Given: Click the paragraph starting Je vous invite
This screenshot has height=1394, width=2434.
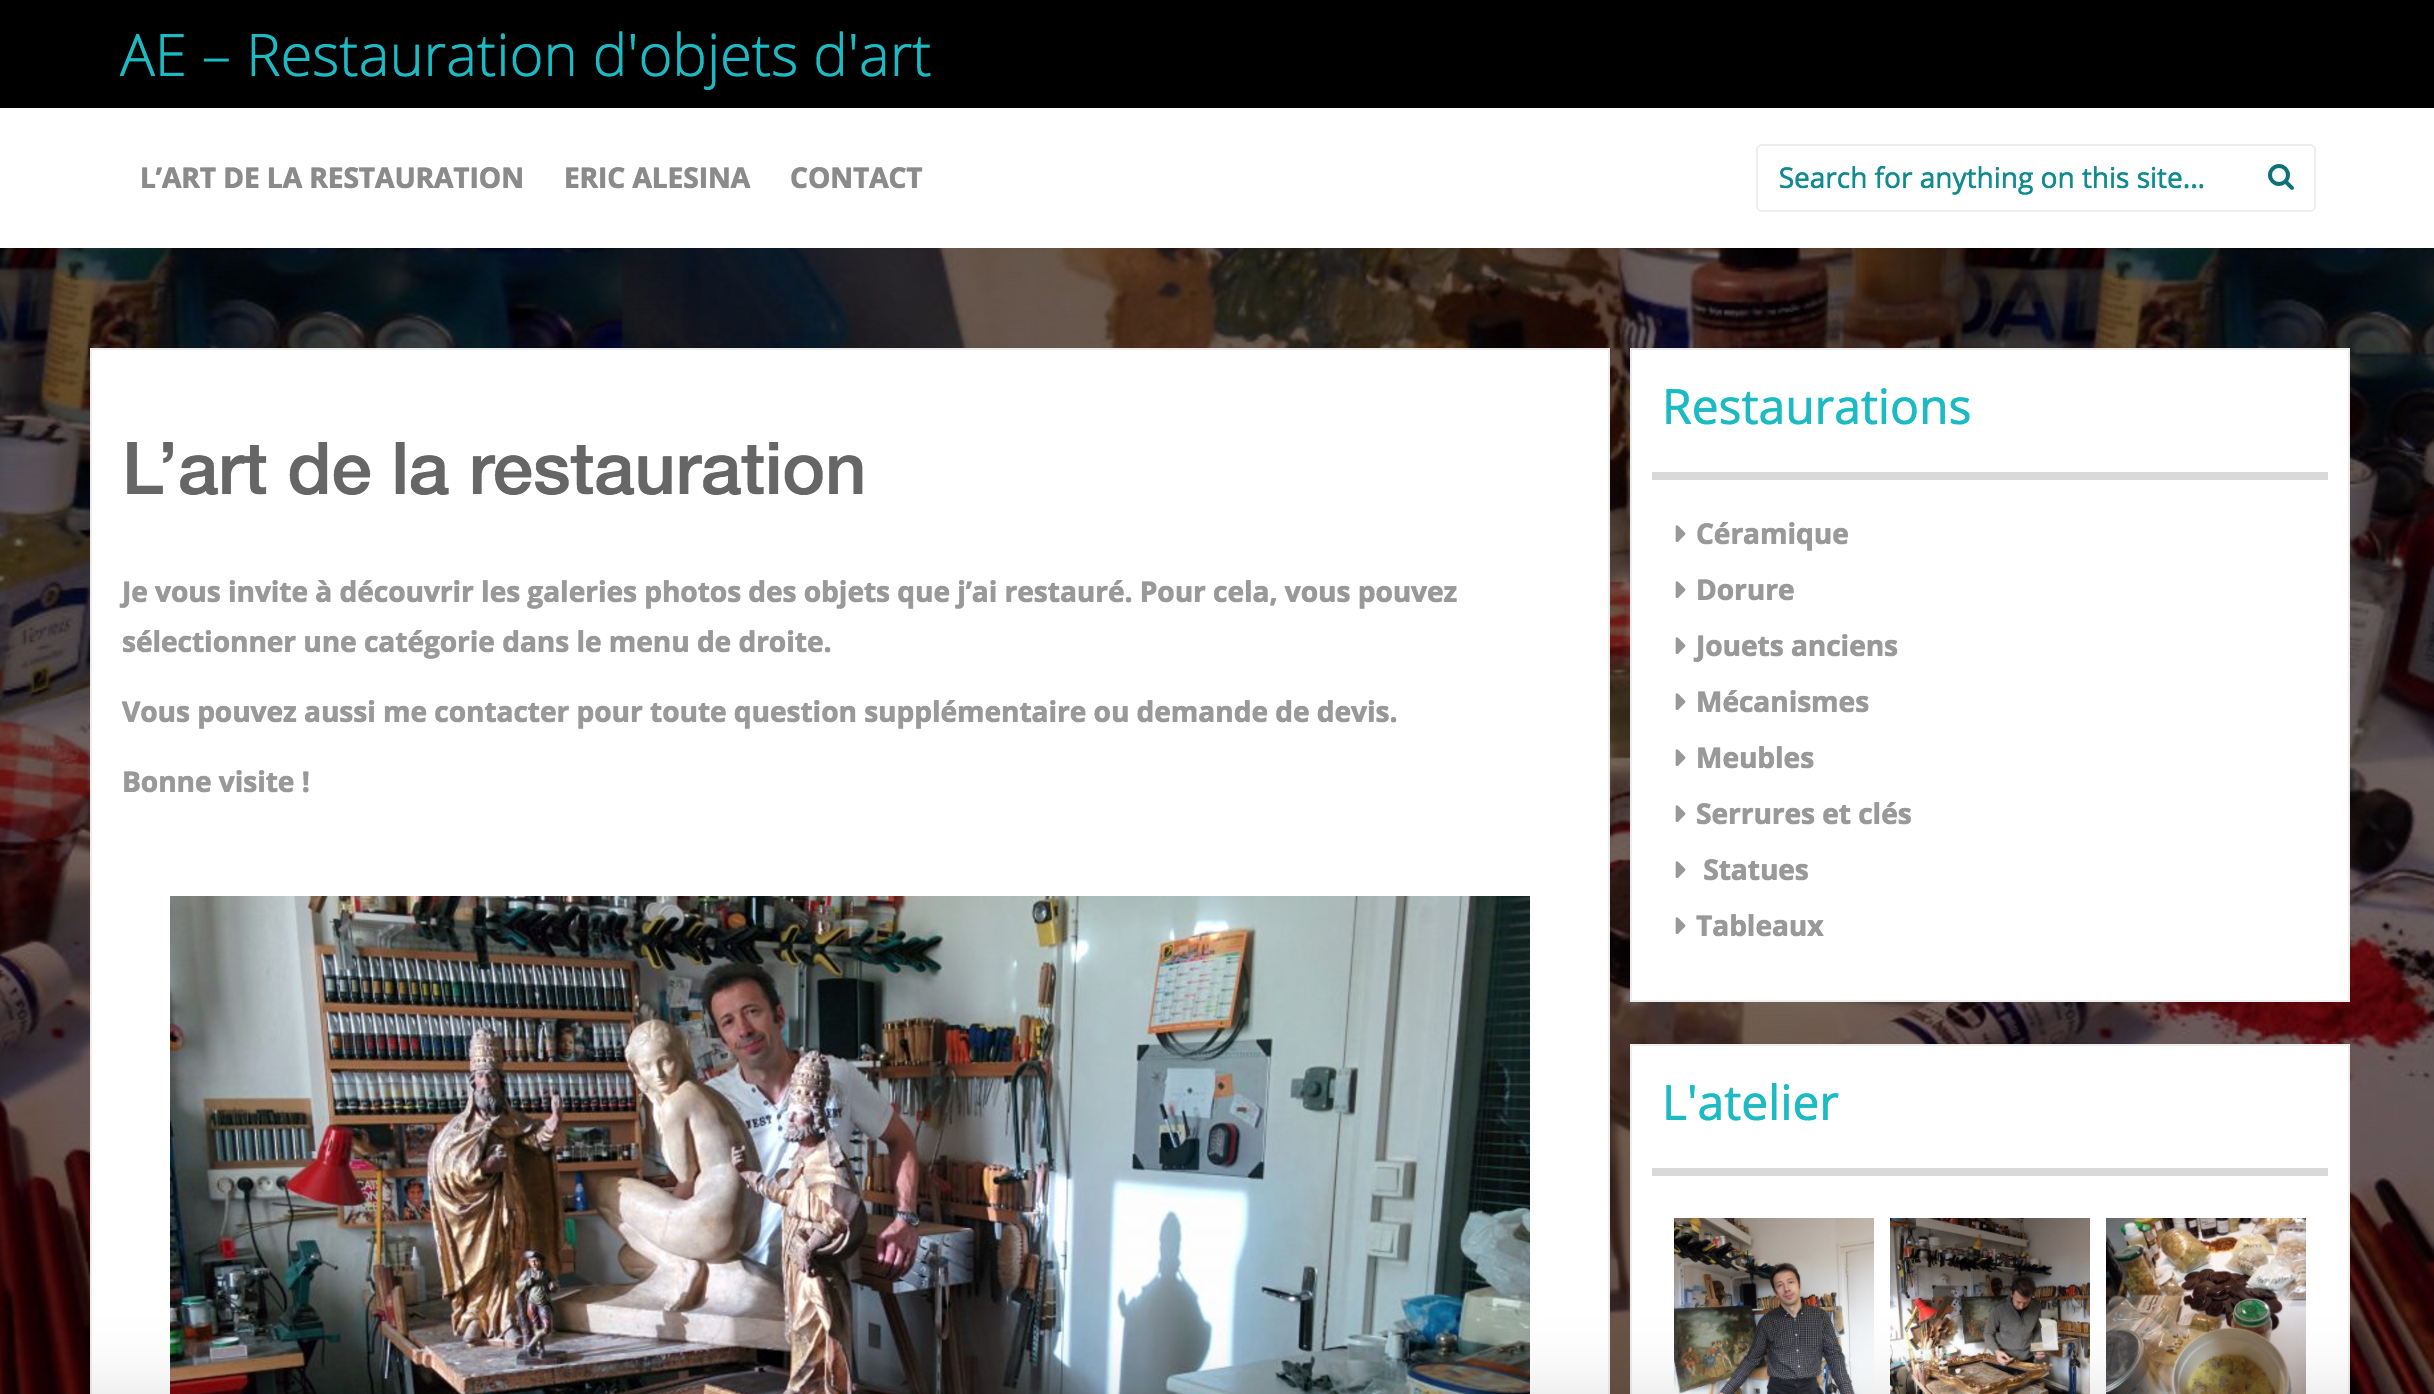Looking at the screenshot, I should coord(789,616).
